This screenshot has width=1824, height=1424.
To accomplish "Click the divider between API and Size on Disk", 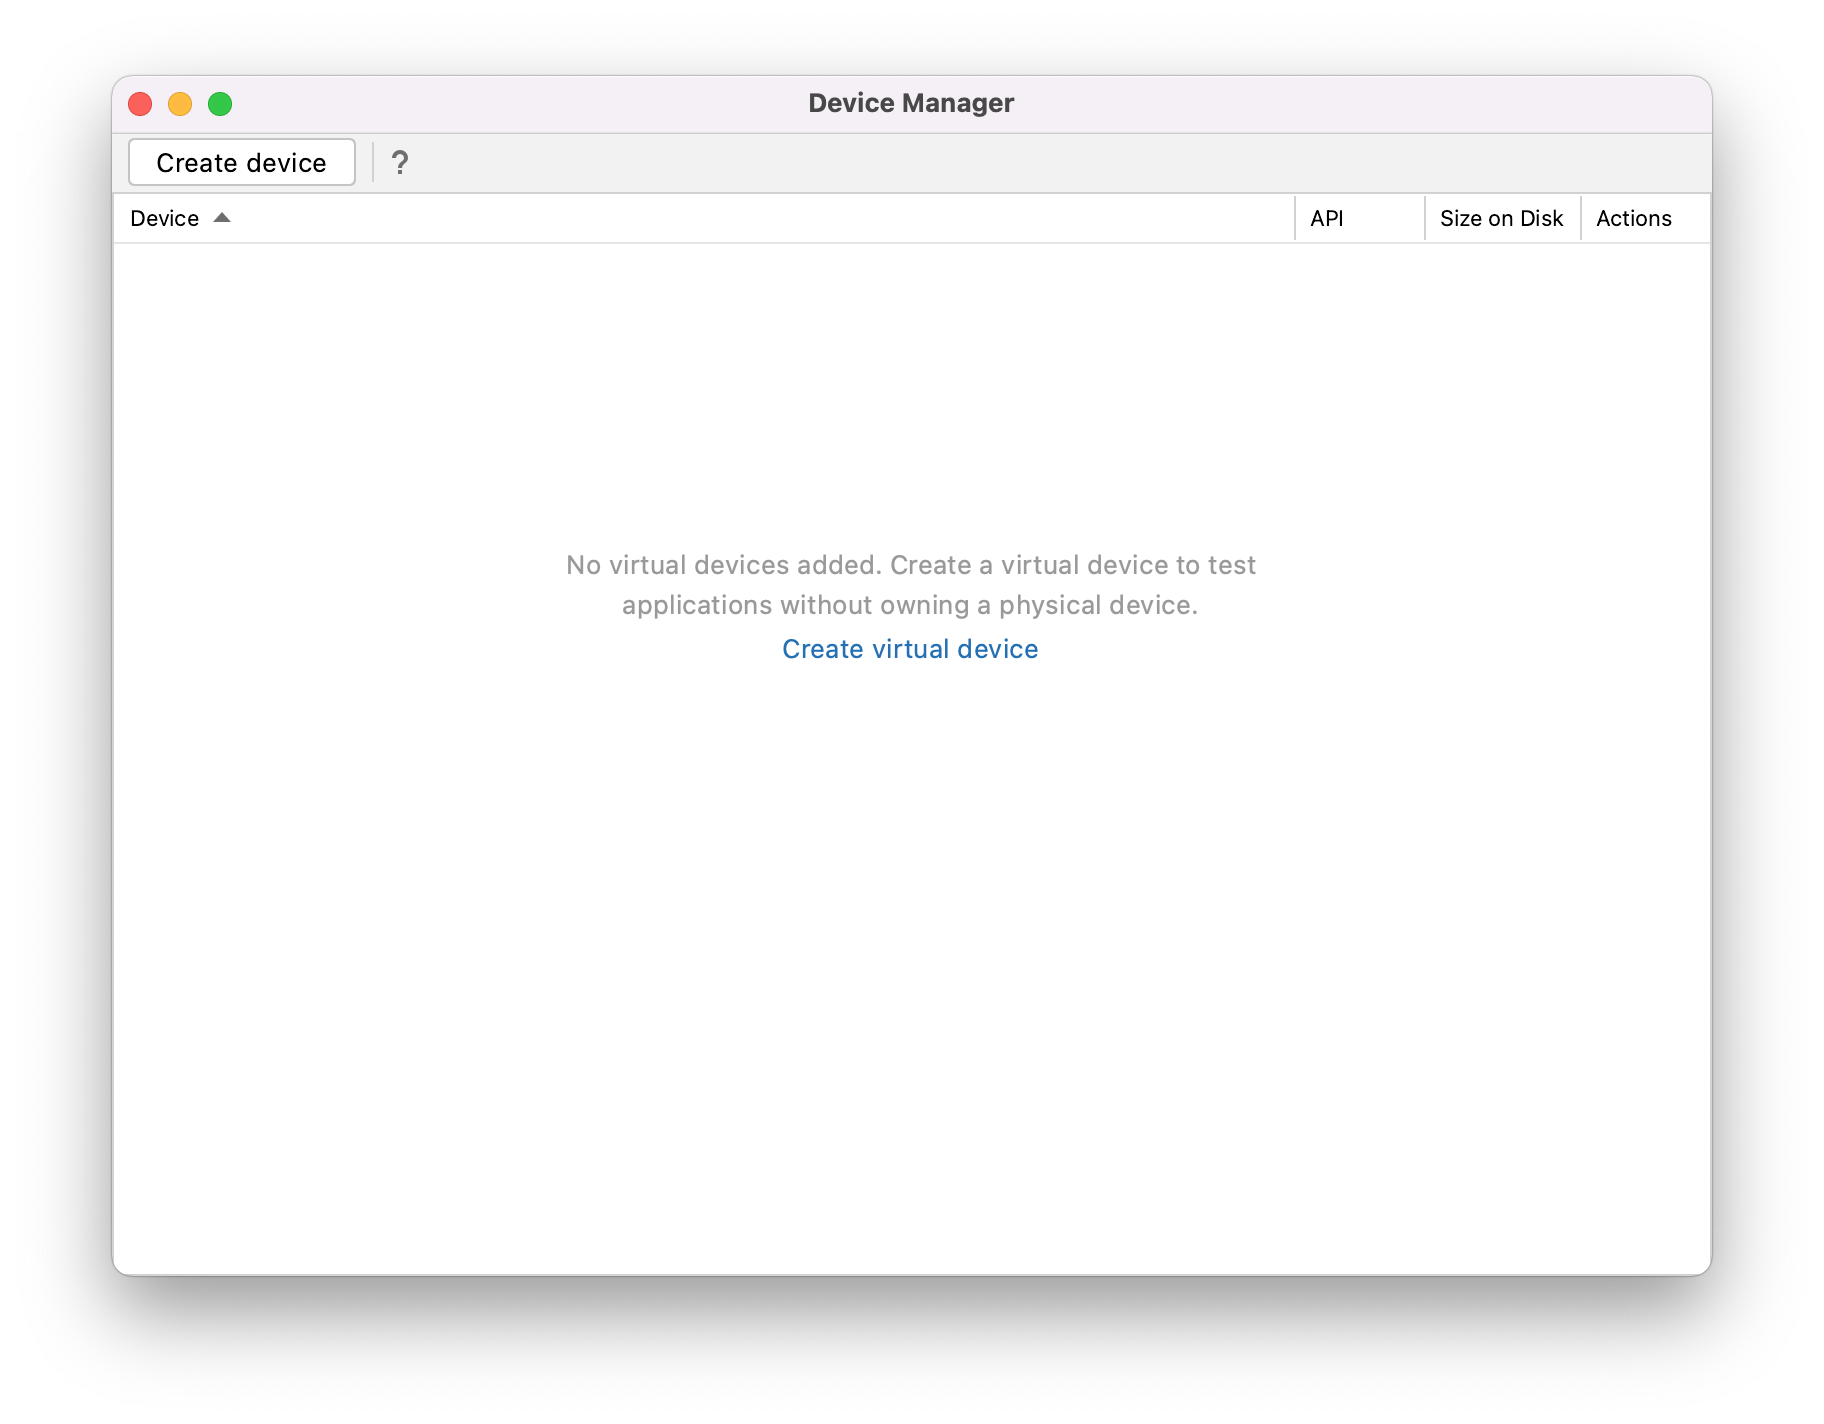I will point(1425,218).
